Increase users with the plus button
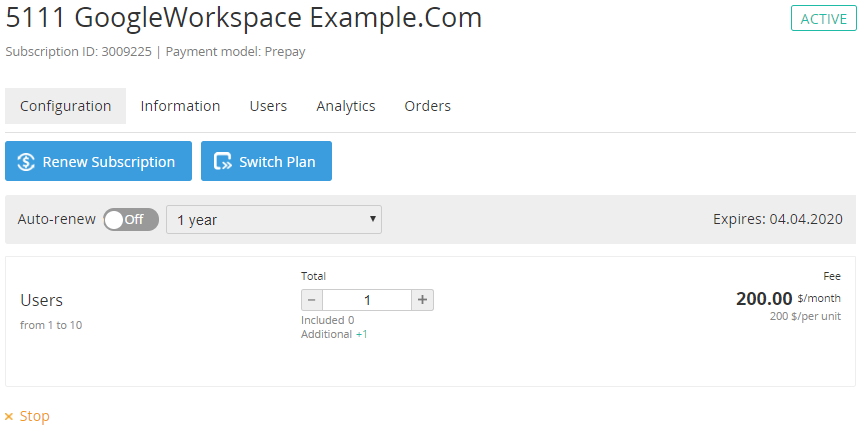 (x=422, y=300)
